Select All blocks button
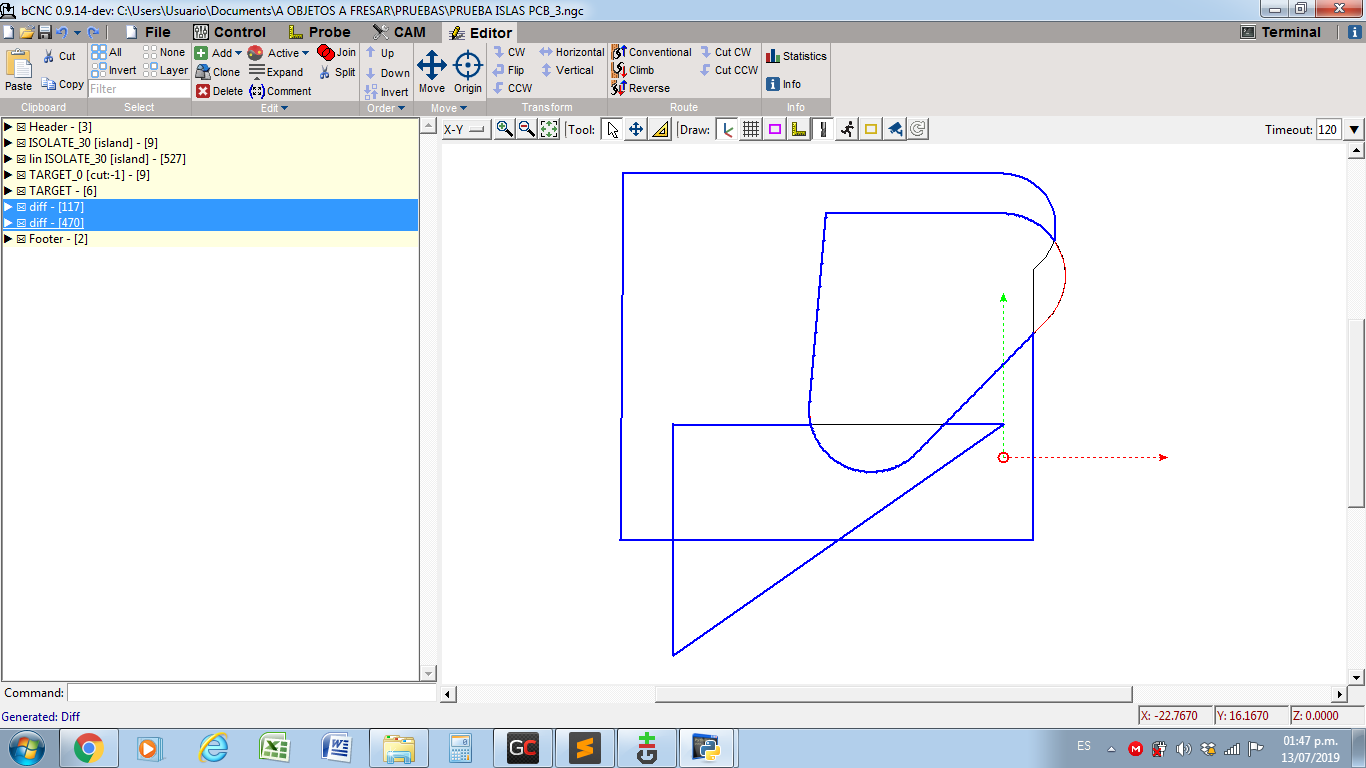This screenshot has height=768, width=1366. (x=107, y=52)
